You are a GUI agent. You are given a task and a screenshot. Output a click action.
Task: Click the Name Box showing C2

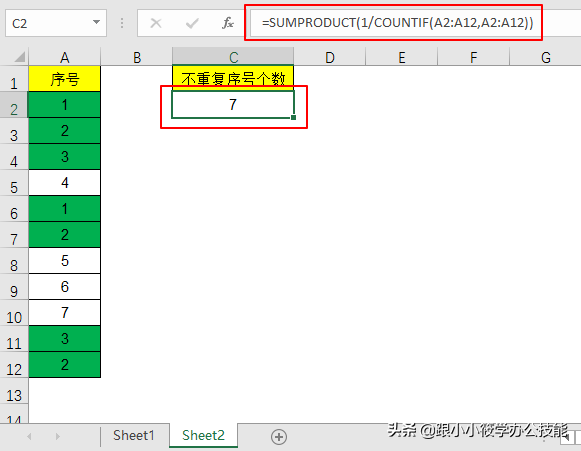(56, 23)
